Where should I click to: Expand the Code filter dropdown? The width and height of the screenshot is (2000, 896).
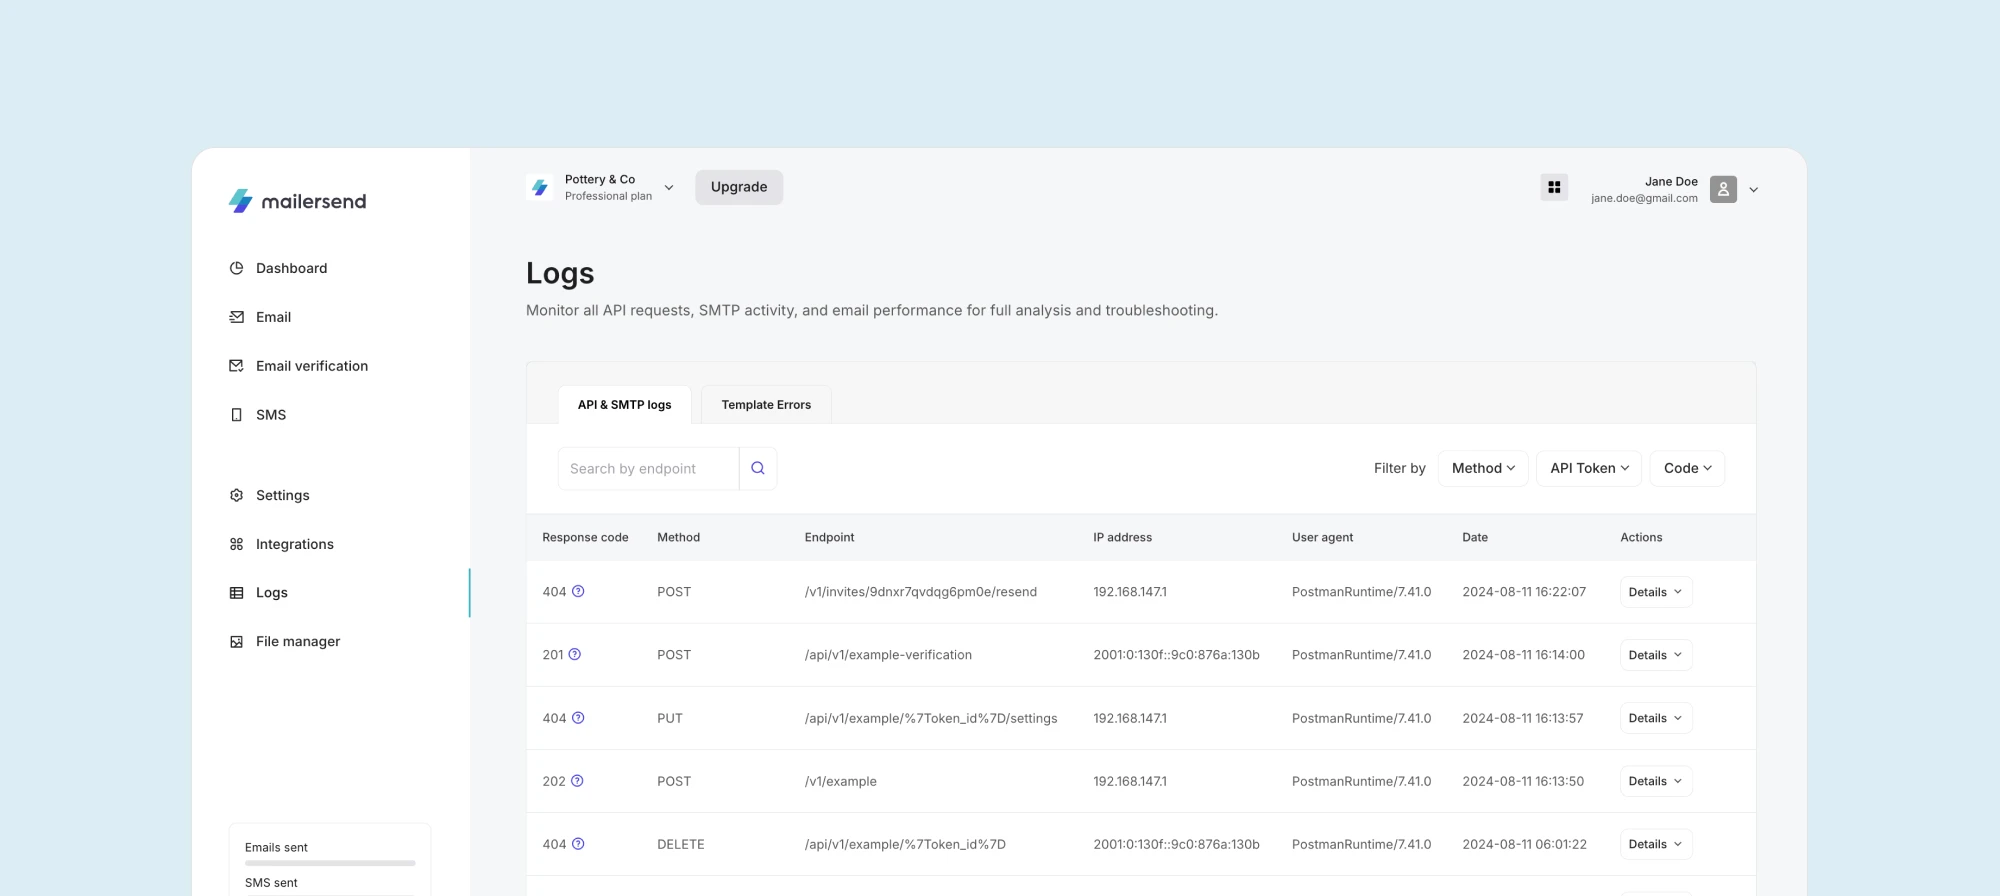1687,468
